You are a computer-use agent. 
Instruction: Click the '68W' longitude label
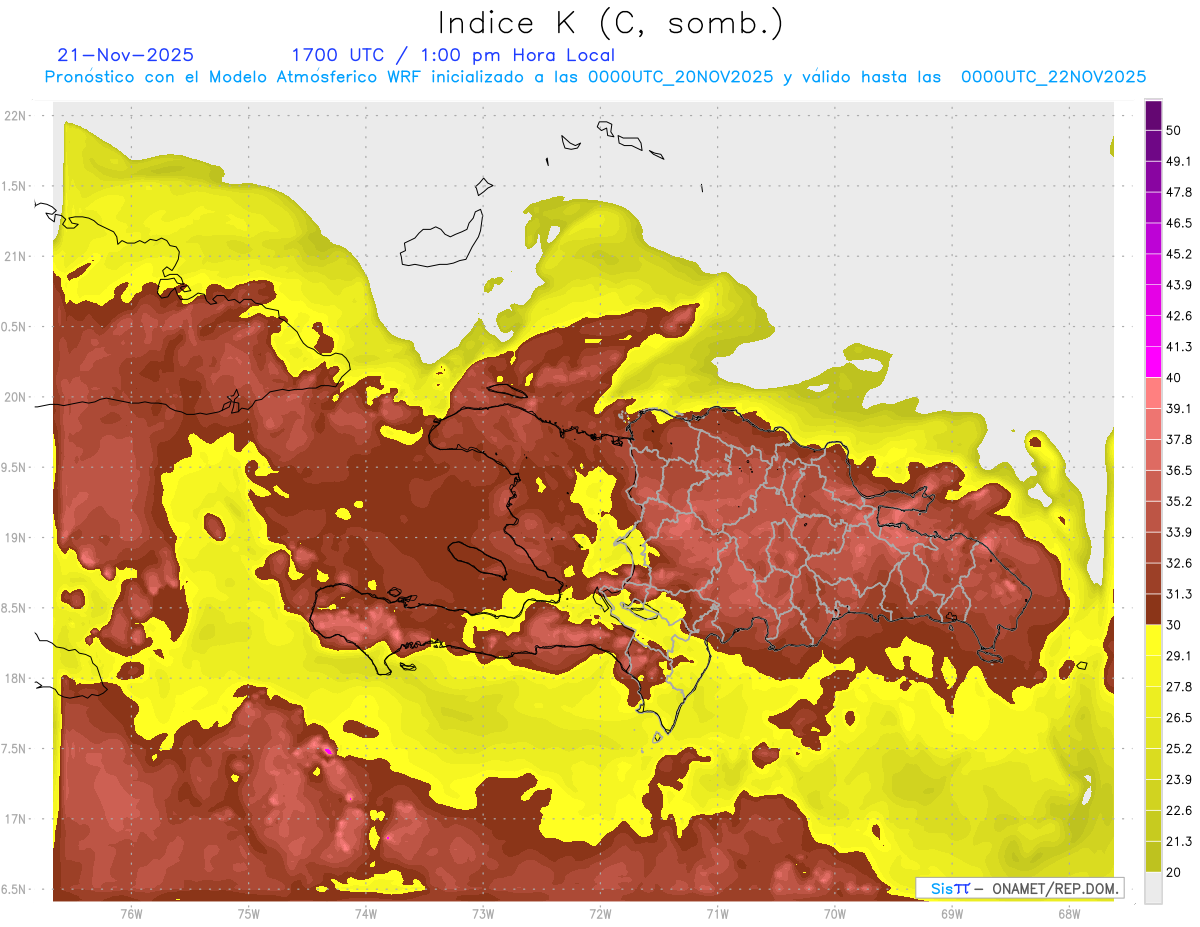click(x=1069, y=913)
